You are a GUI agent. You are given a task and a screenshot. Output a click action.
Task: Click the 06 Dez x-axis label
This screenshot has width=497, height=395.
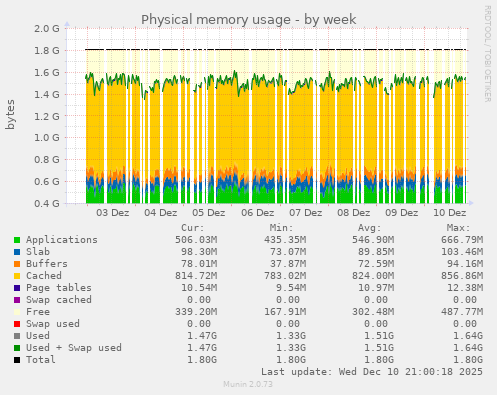click(x=258, y=213)
